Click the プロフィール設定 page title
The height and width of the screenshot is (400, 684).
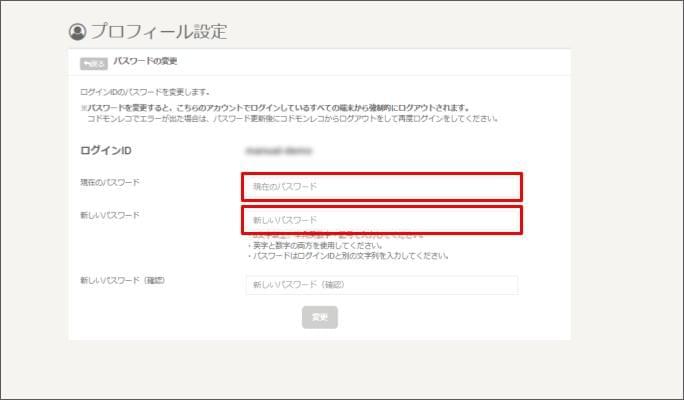click(159, 32)
